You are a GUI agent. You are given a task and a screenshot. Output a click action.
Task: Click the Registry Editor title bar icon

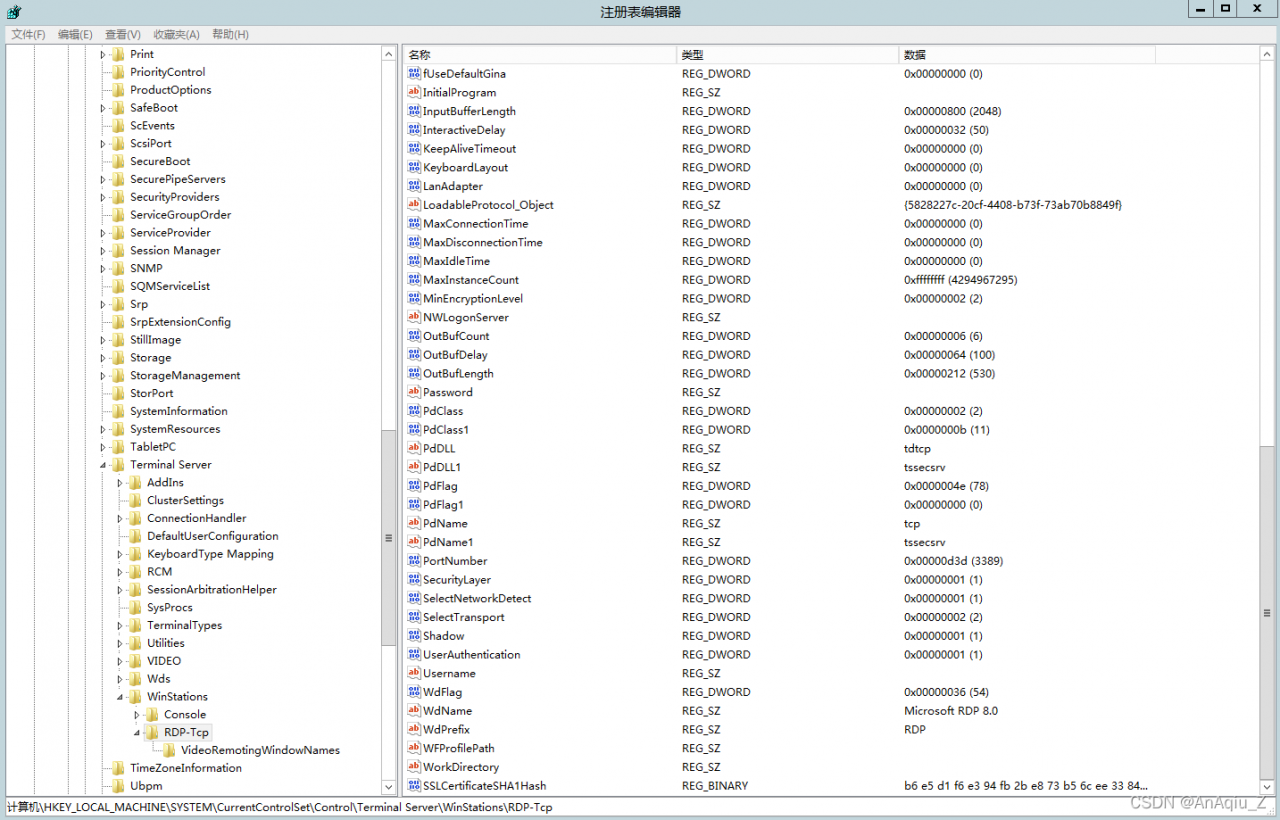coord(16,11)
